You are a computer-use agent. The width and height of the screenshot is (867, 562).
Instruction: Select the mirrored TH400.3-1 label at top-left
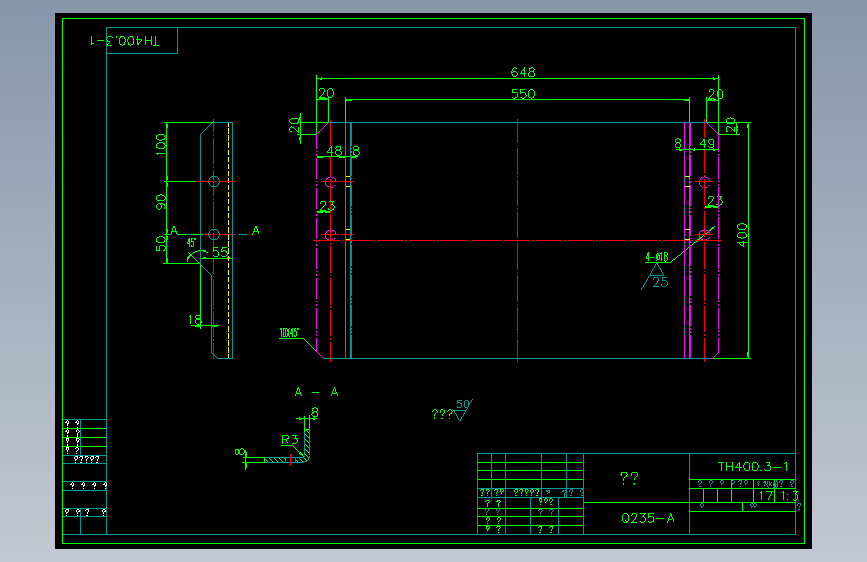(x=125, y=41)
